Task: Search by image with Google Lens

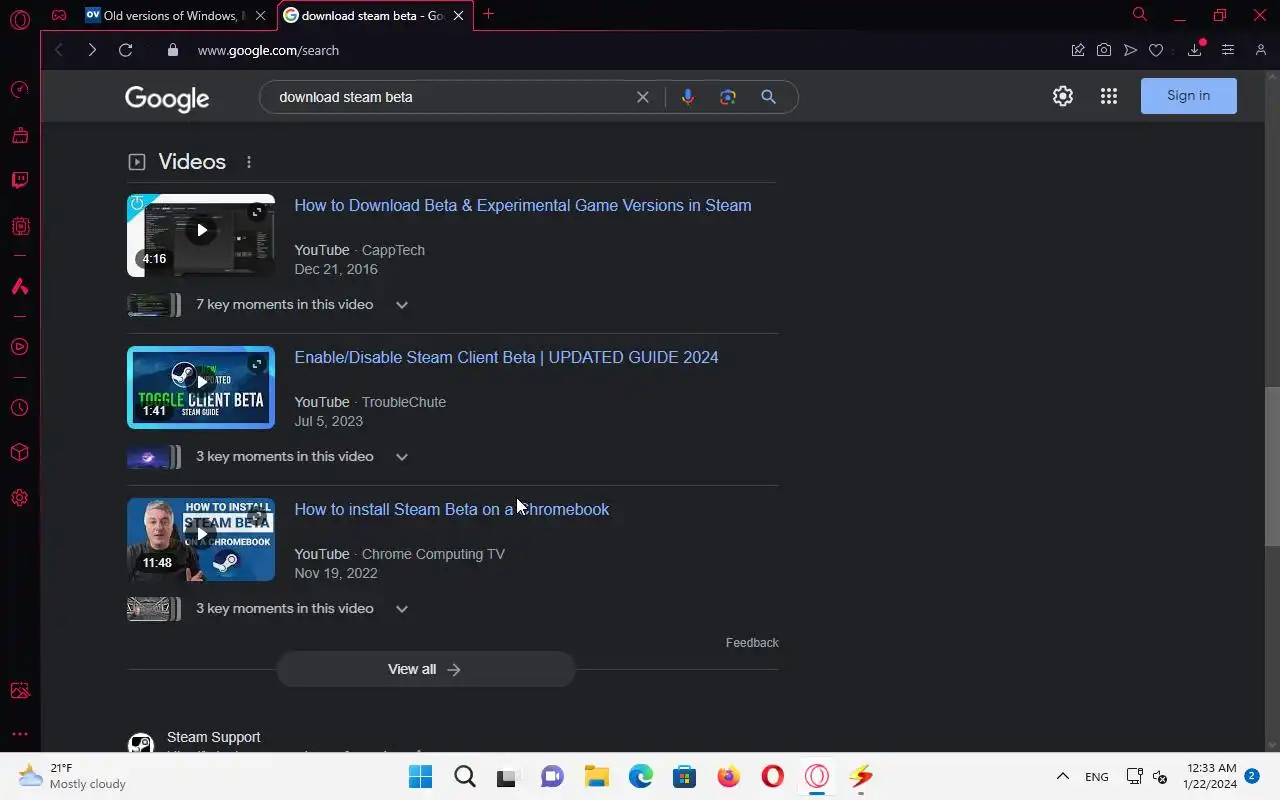Action: 728,97
